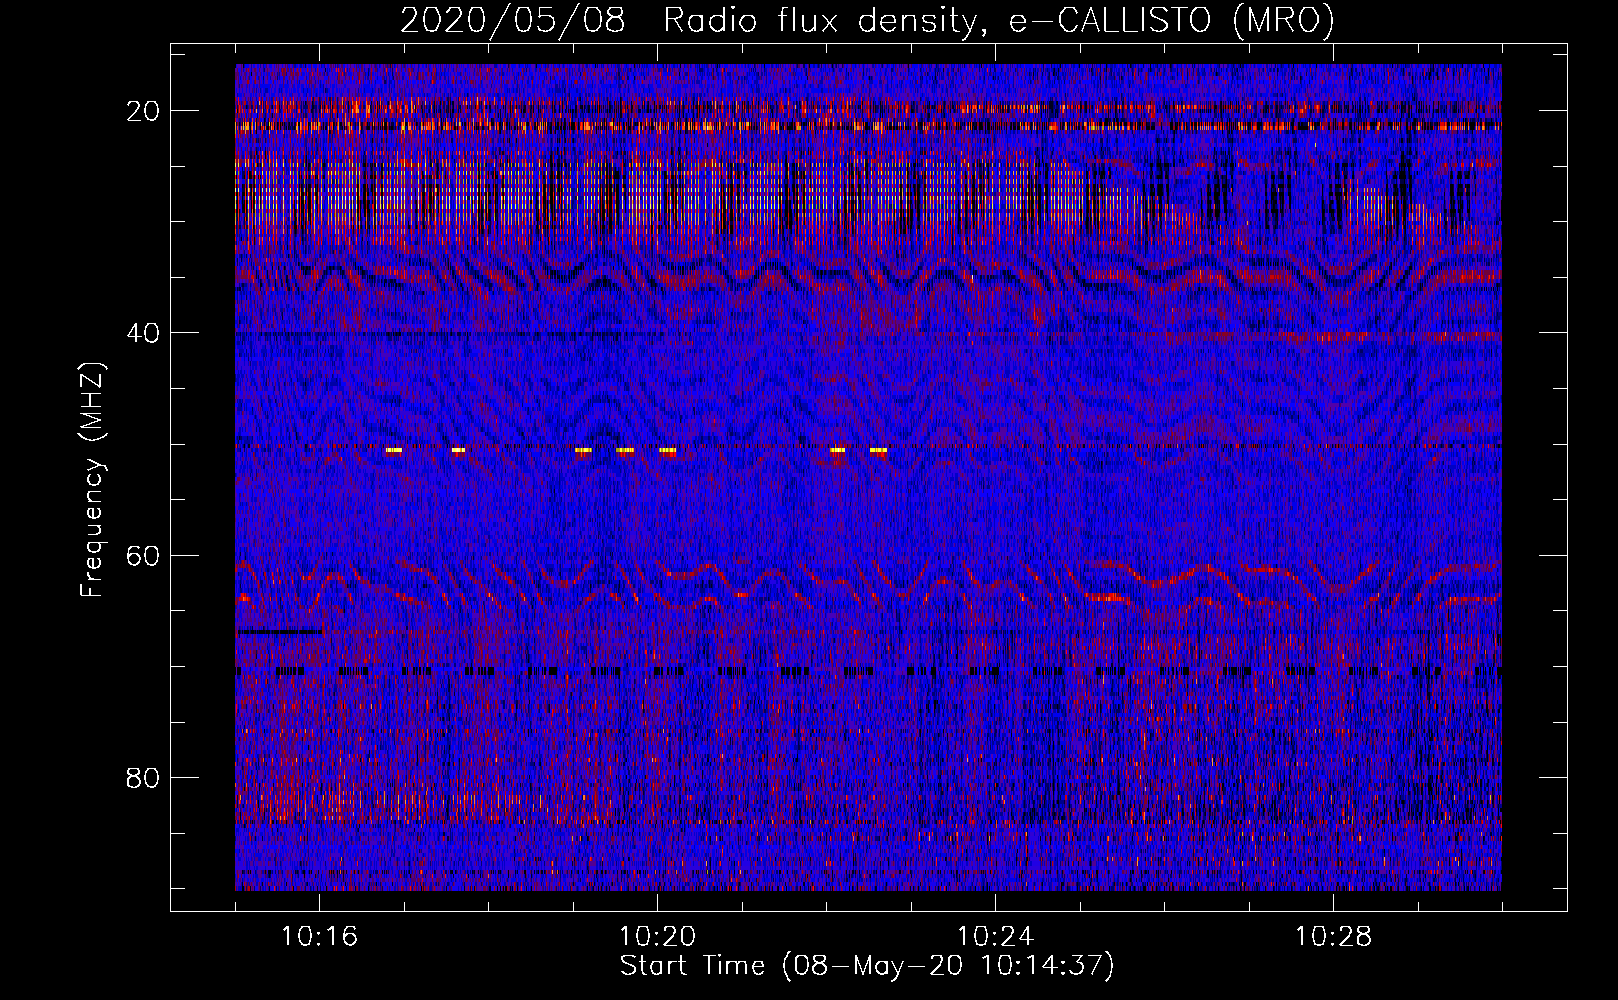
Task: Click the '10:24' time tick label
Action: (996, 937)
